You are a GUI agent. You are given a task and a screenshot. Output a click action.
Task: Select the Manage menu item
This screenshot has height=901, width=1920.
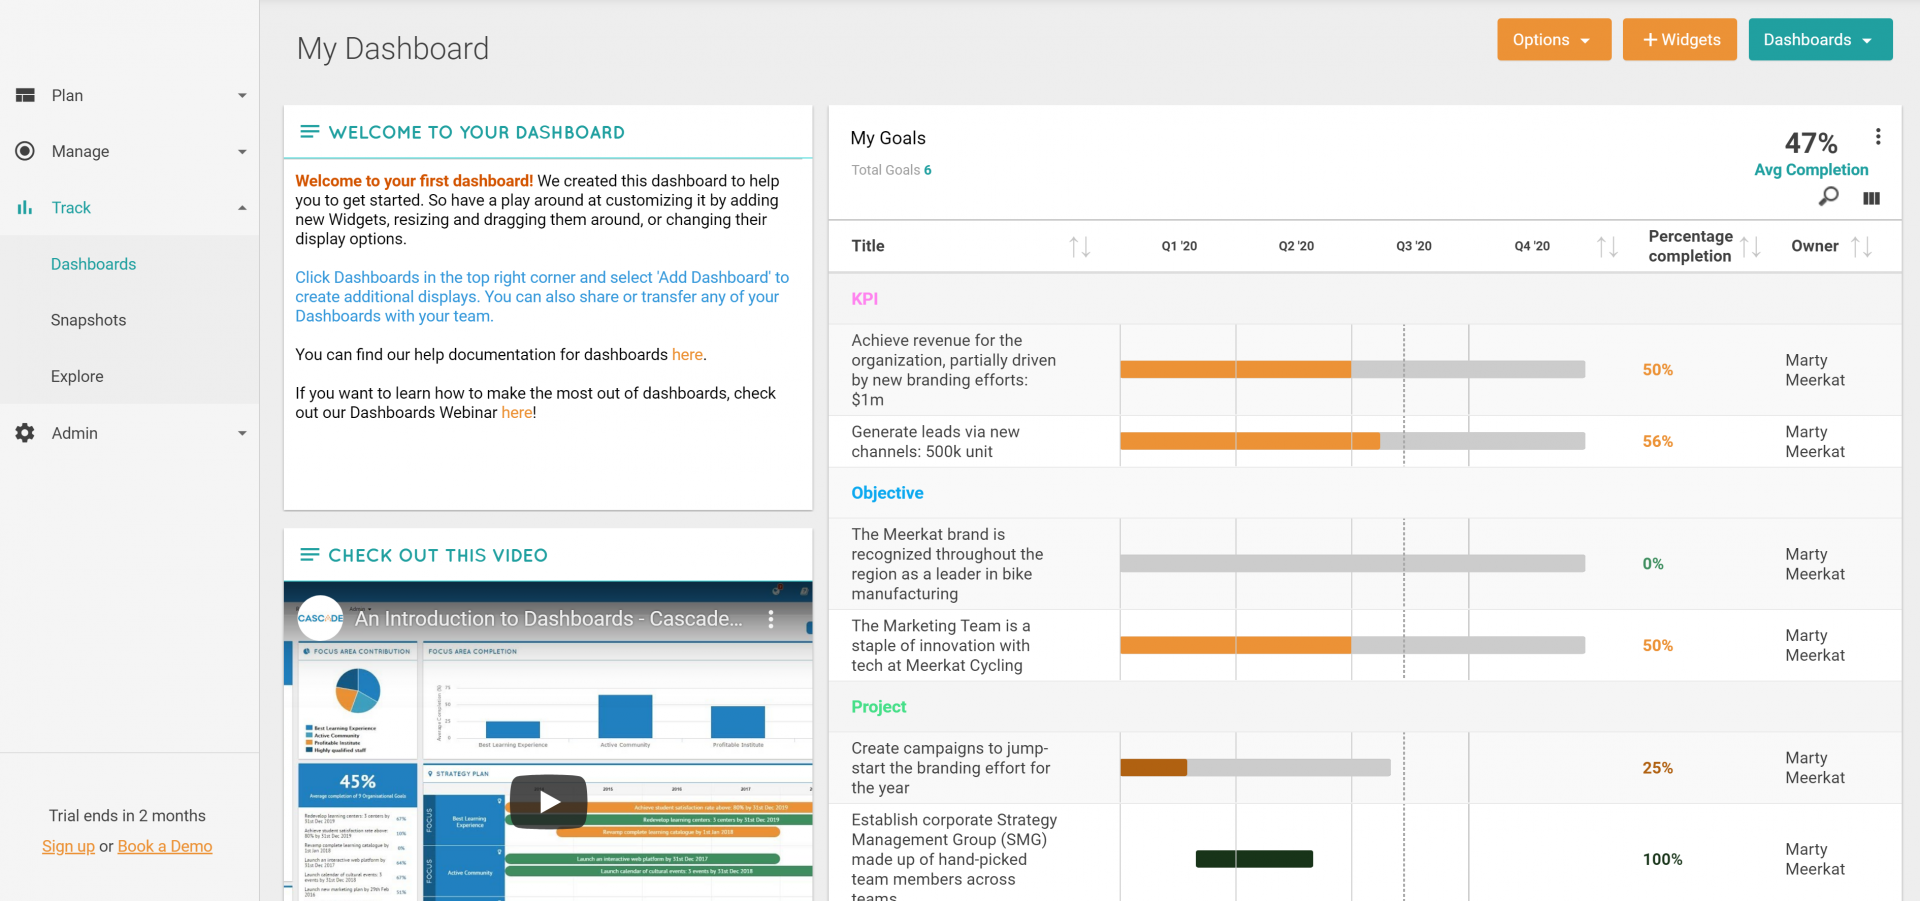click(81, 151)
